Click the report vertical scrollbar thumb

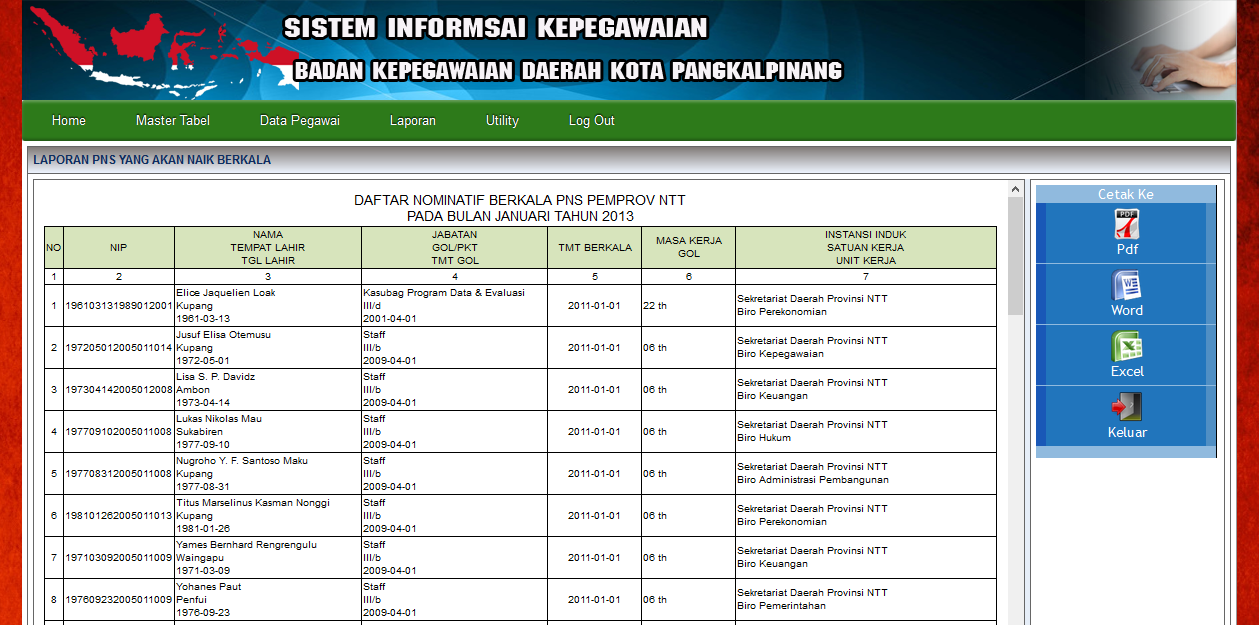point(1015,256)
